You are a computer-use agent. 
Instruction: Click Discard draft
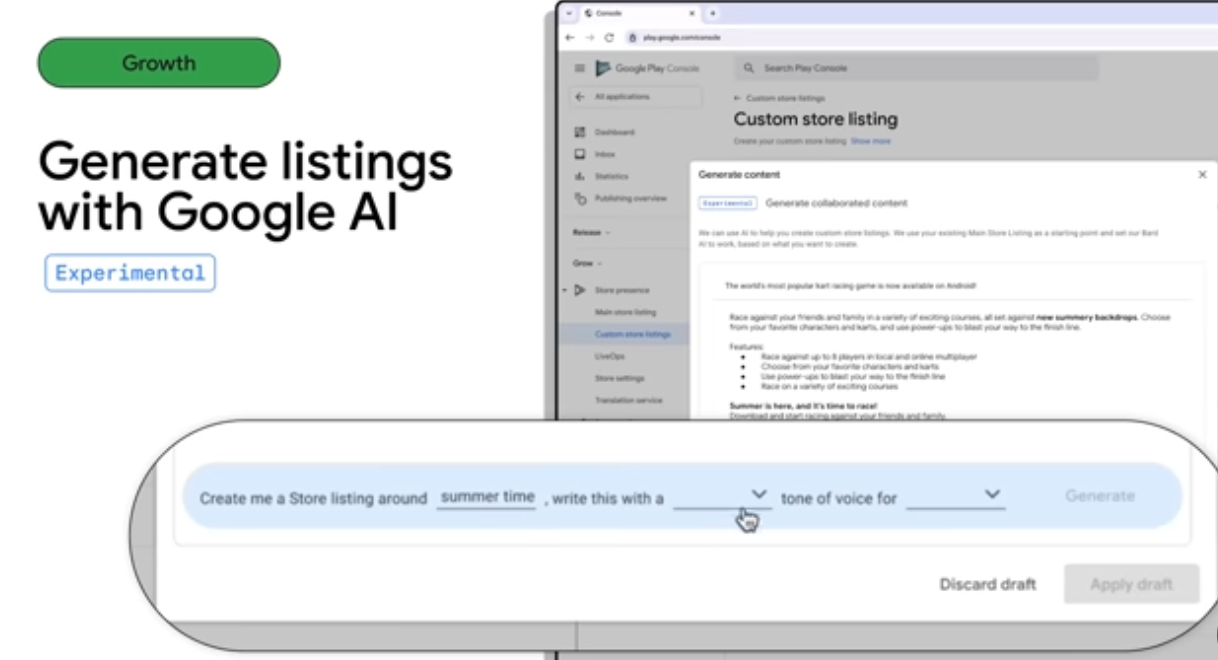[x=988, y=584]
